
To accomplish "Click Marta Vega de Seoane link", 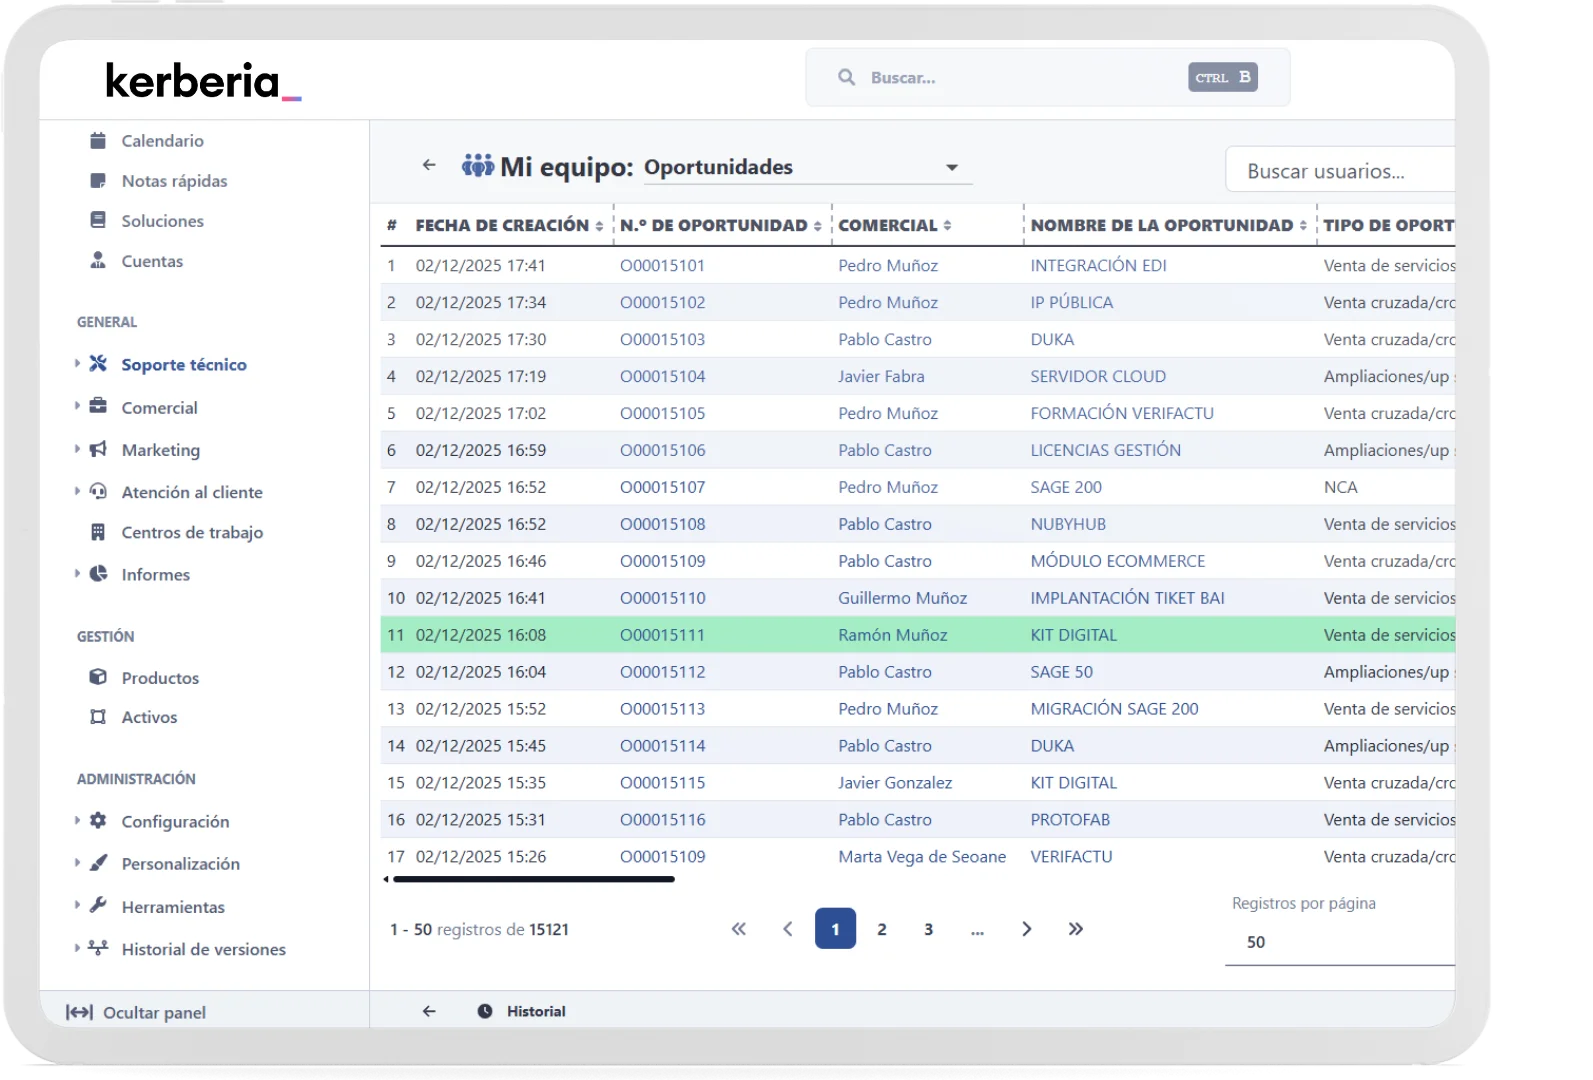I will click(922, 857).
